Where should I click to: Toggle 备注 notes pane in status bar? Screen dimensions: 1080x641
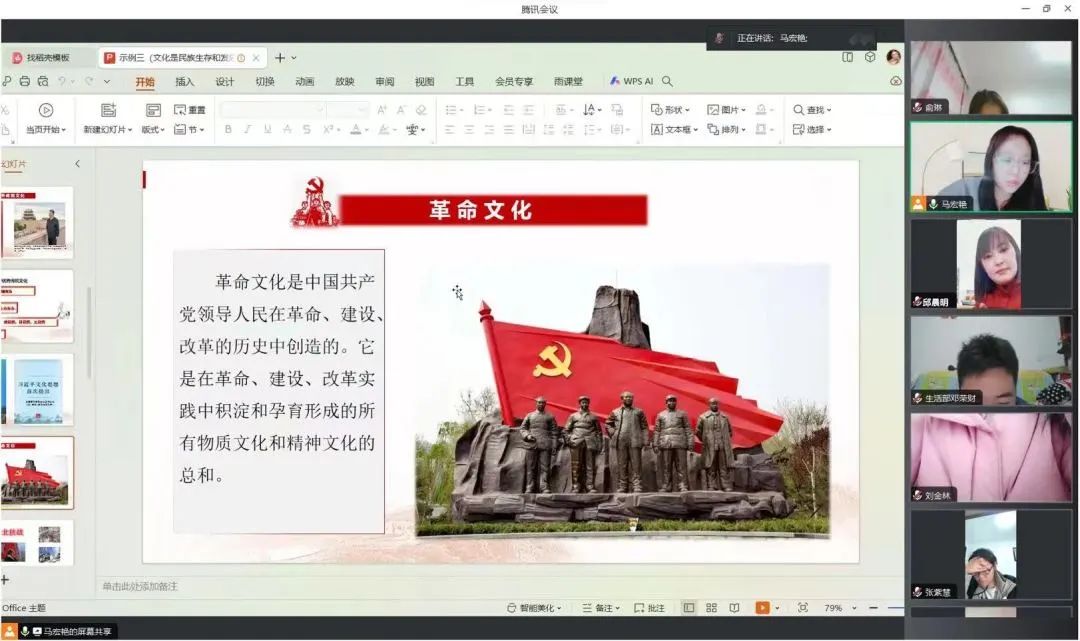point(598,608)
